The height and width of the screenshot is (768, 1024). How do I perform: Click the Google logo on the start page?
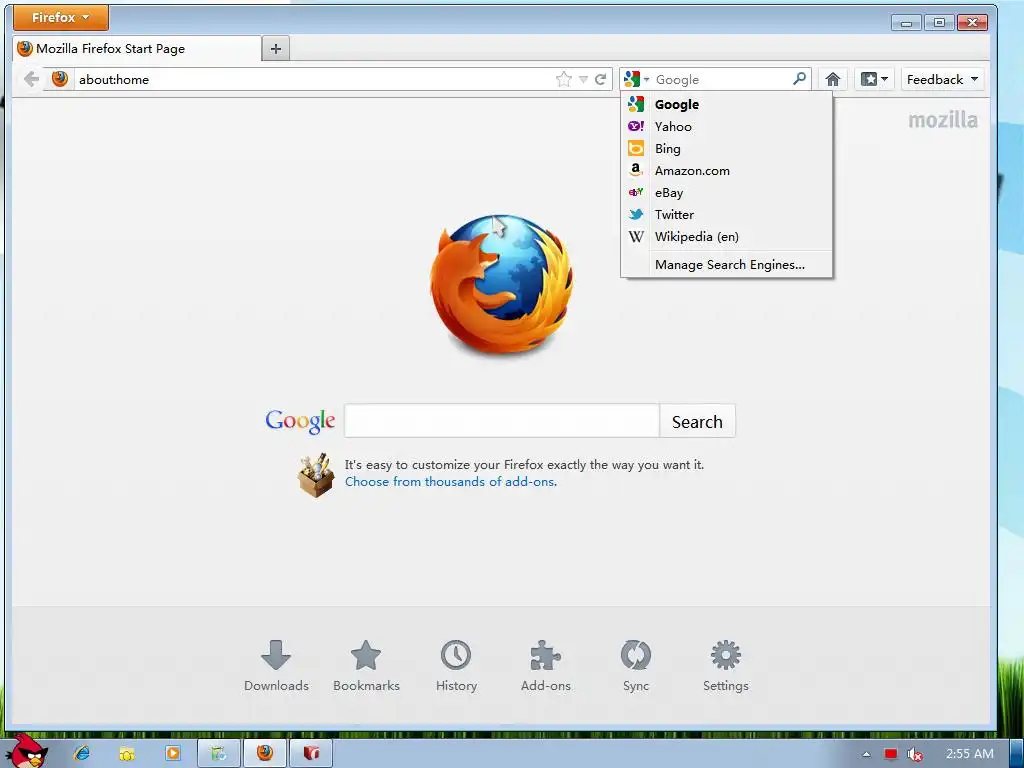coord(300,421)
